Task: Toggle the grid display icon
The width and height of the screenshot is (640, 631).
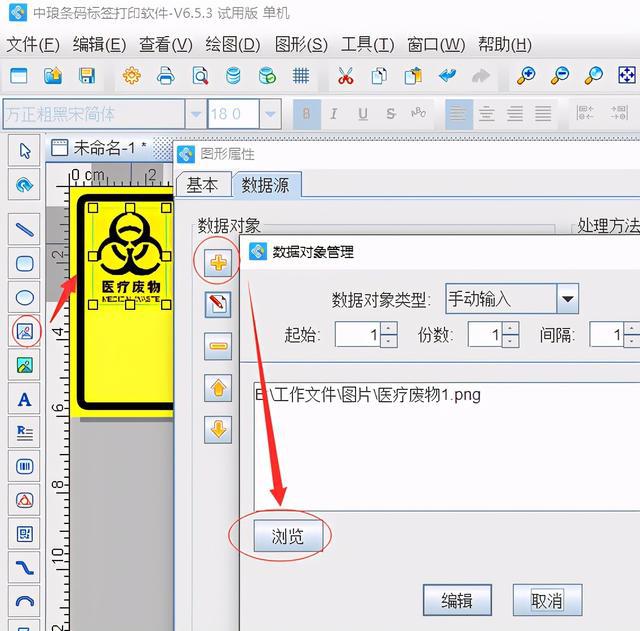Action: point(301,76)
